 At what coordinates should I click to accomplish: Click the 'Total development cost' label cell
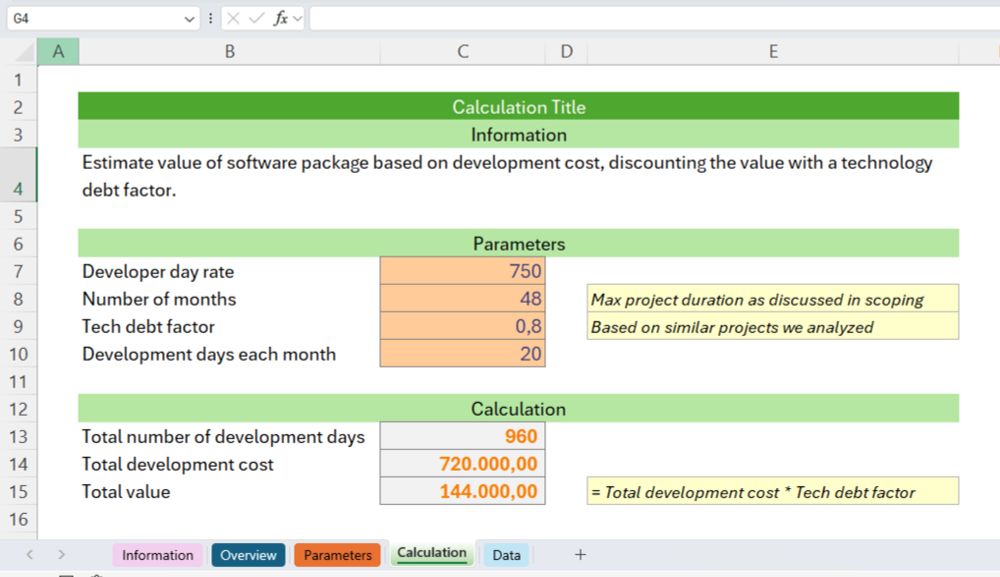(x=229, y=464)
